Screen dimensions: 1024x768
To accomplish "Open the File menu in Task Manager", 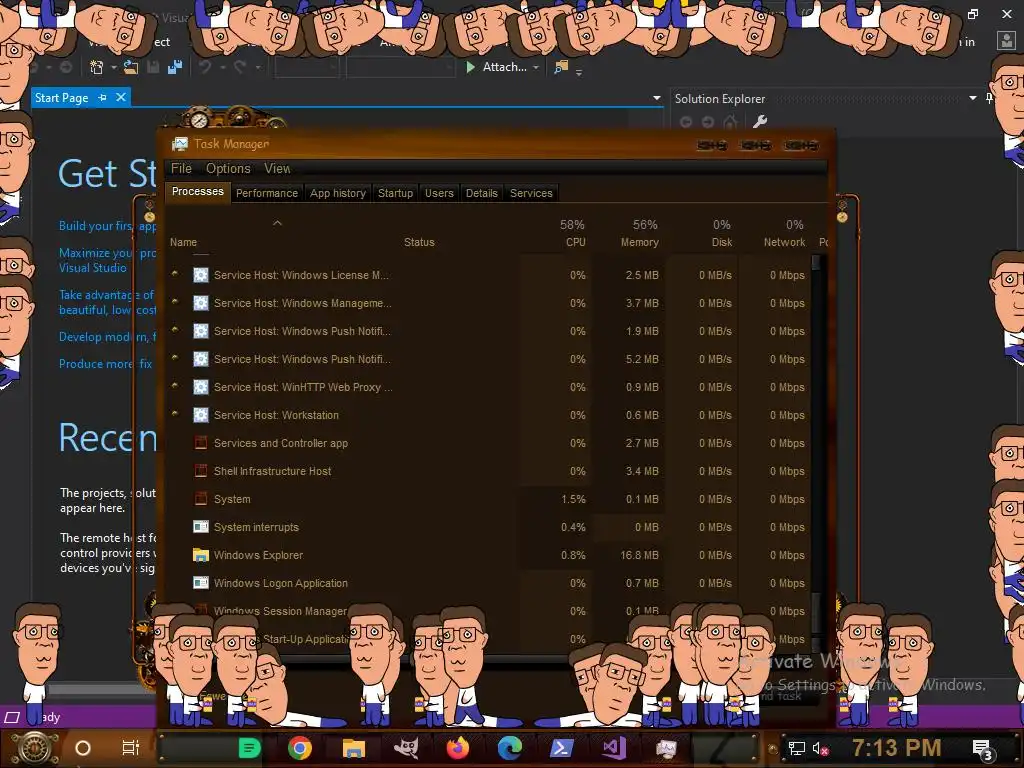I will tap(181, 168).
